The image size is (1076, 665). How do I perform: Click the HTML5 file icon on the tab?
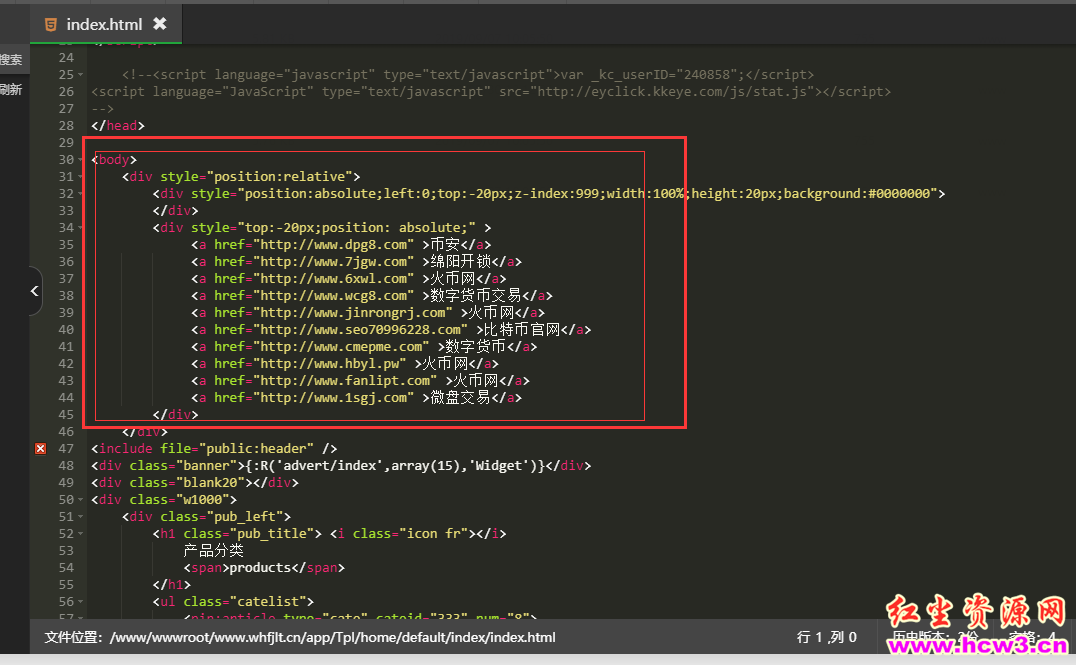[51, 25]
